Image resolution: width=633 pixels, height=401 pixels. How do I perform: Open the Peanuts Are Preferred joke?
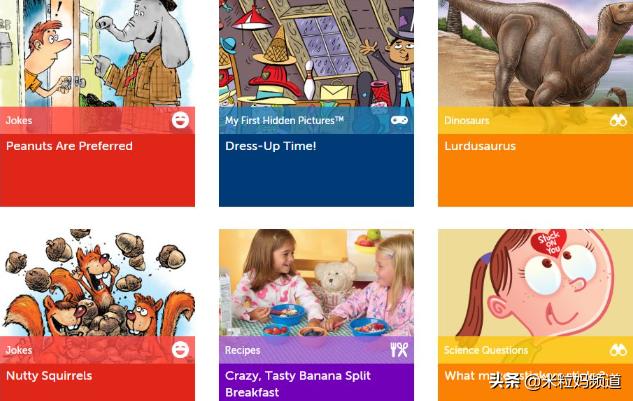pyautogui.click(x=69, y=146)
